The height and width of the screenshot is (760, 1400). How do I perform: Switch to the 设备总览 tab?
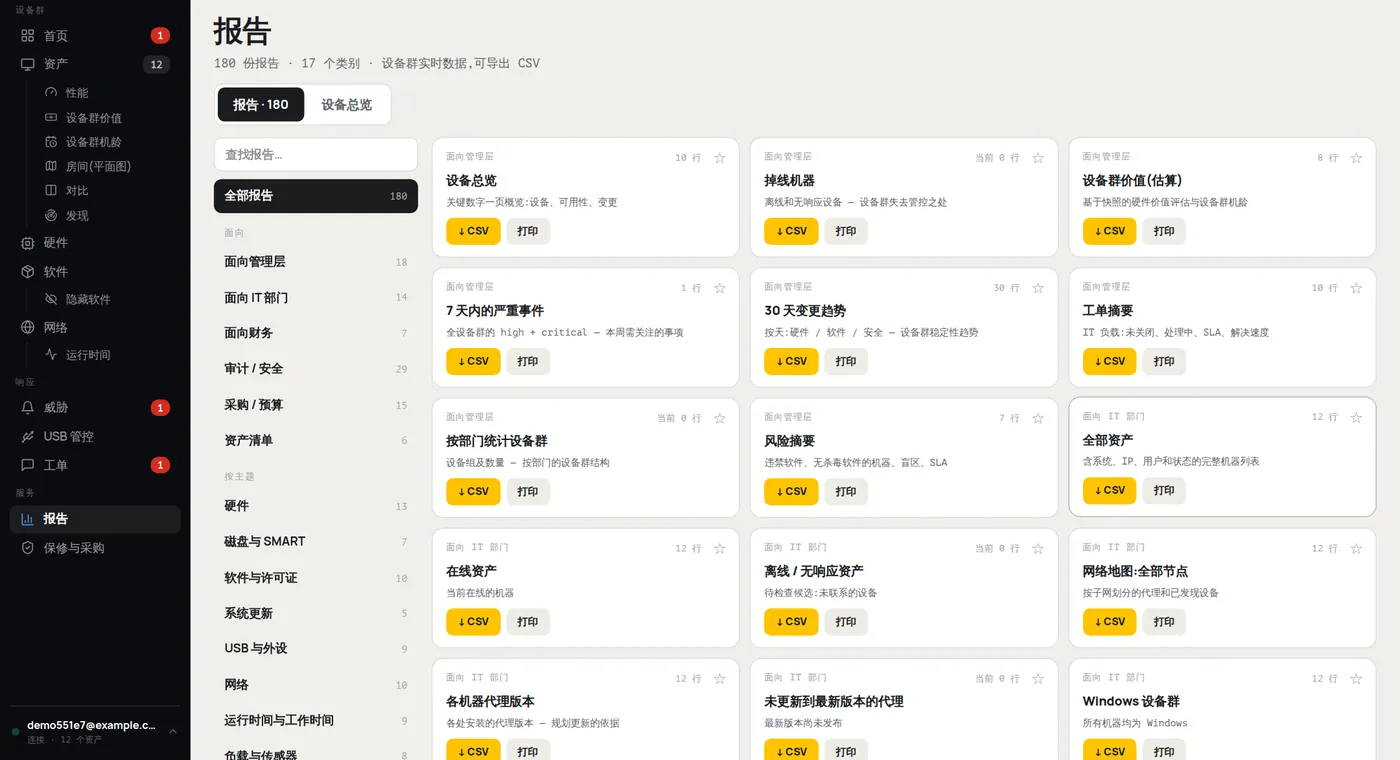point(346,105)
